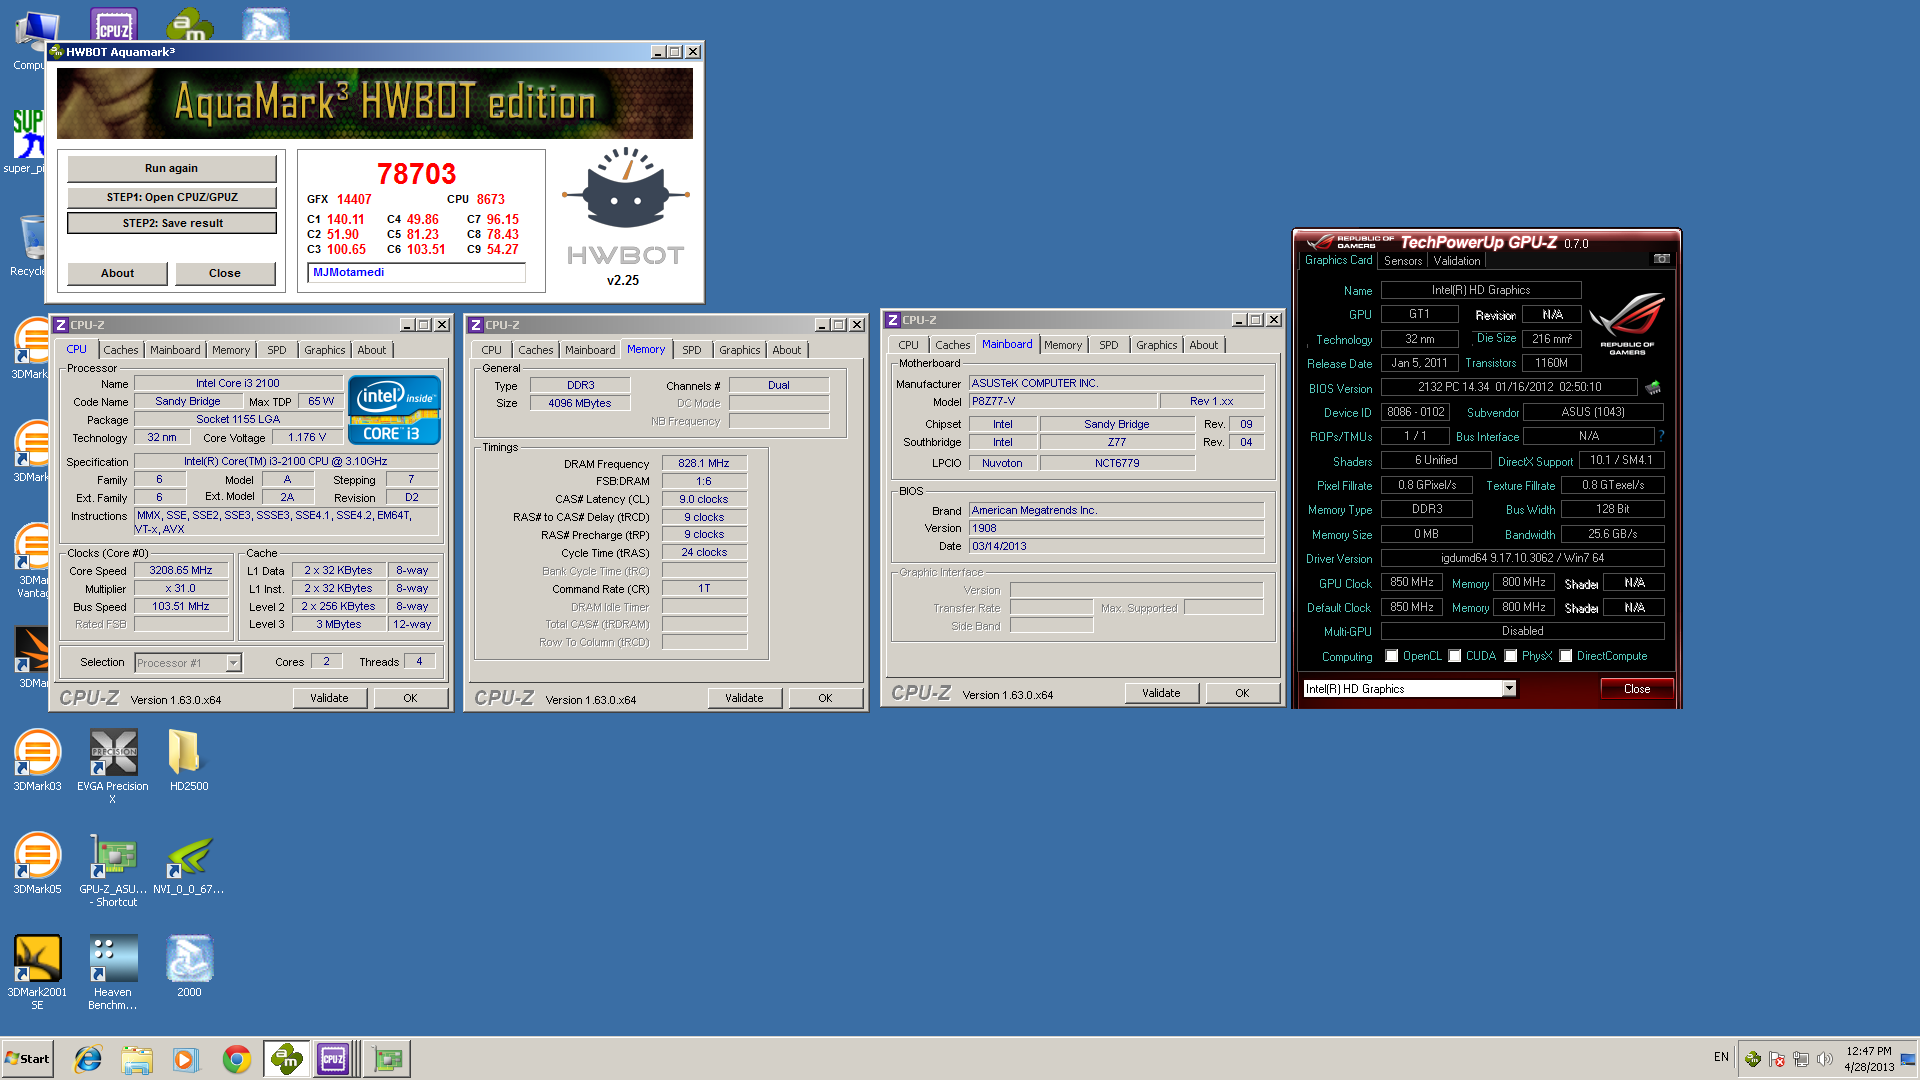
Task: Open Internet Explorer from the taskbar
Action: (x=88, y=1059)
